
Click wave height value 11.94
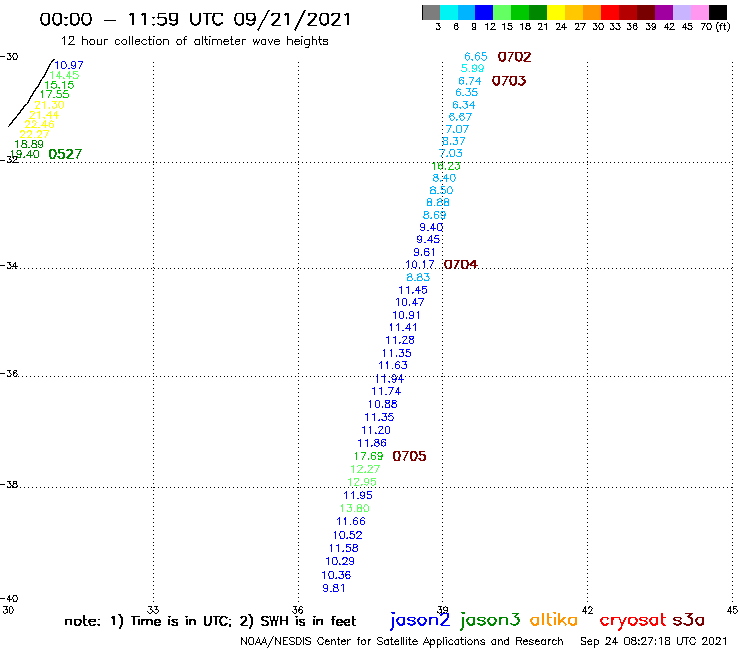pyautogui.click(x=389, y=379)
